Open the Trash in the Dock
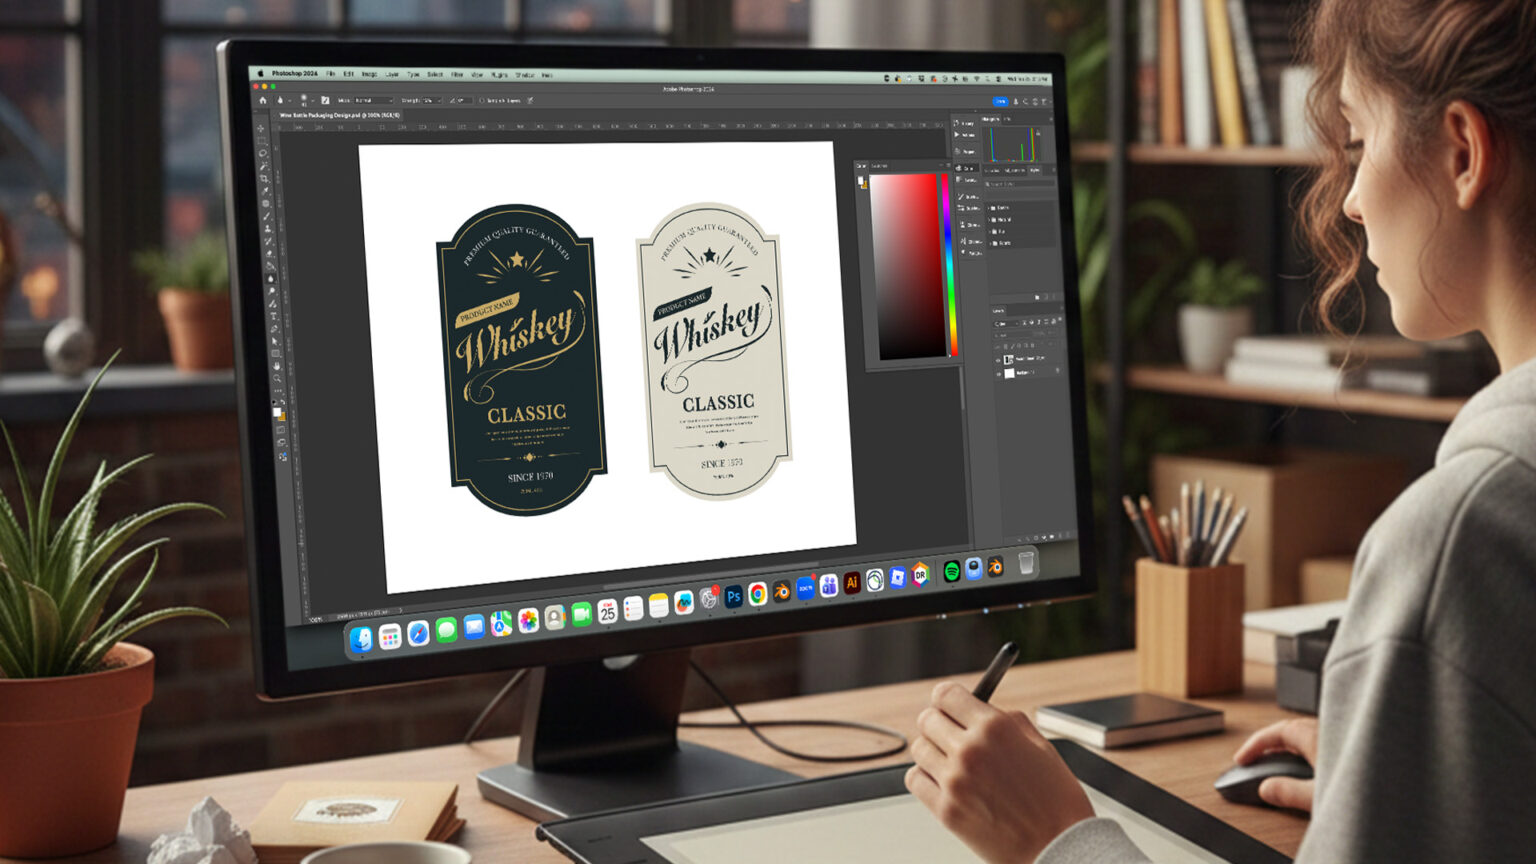 (1026, 563)
